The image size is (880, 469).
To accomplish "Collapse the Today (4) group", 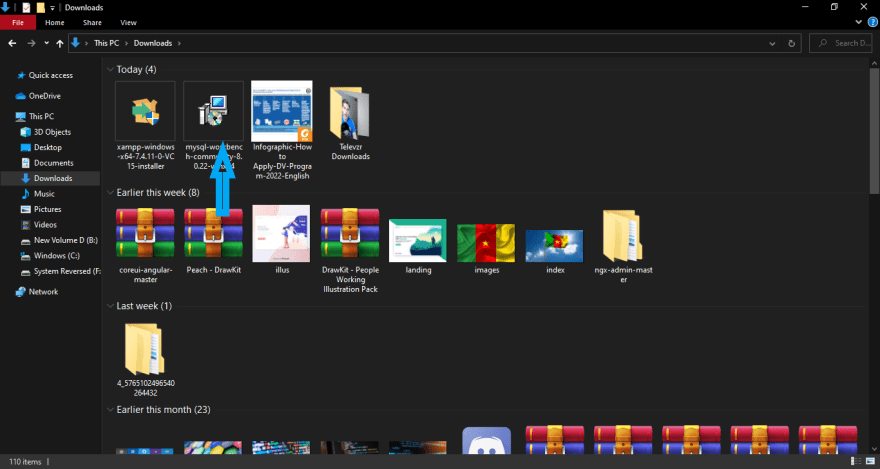I will pos(110,70).
